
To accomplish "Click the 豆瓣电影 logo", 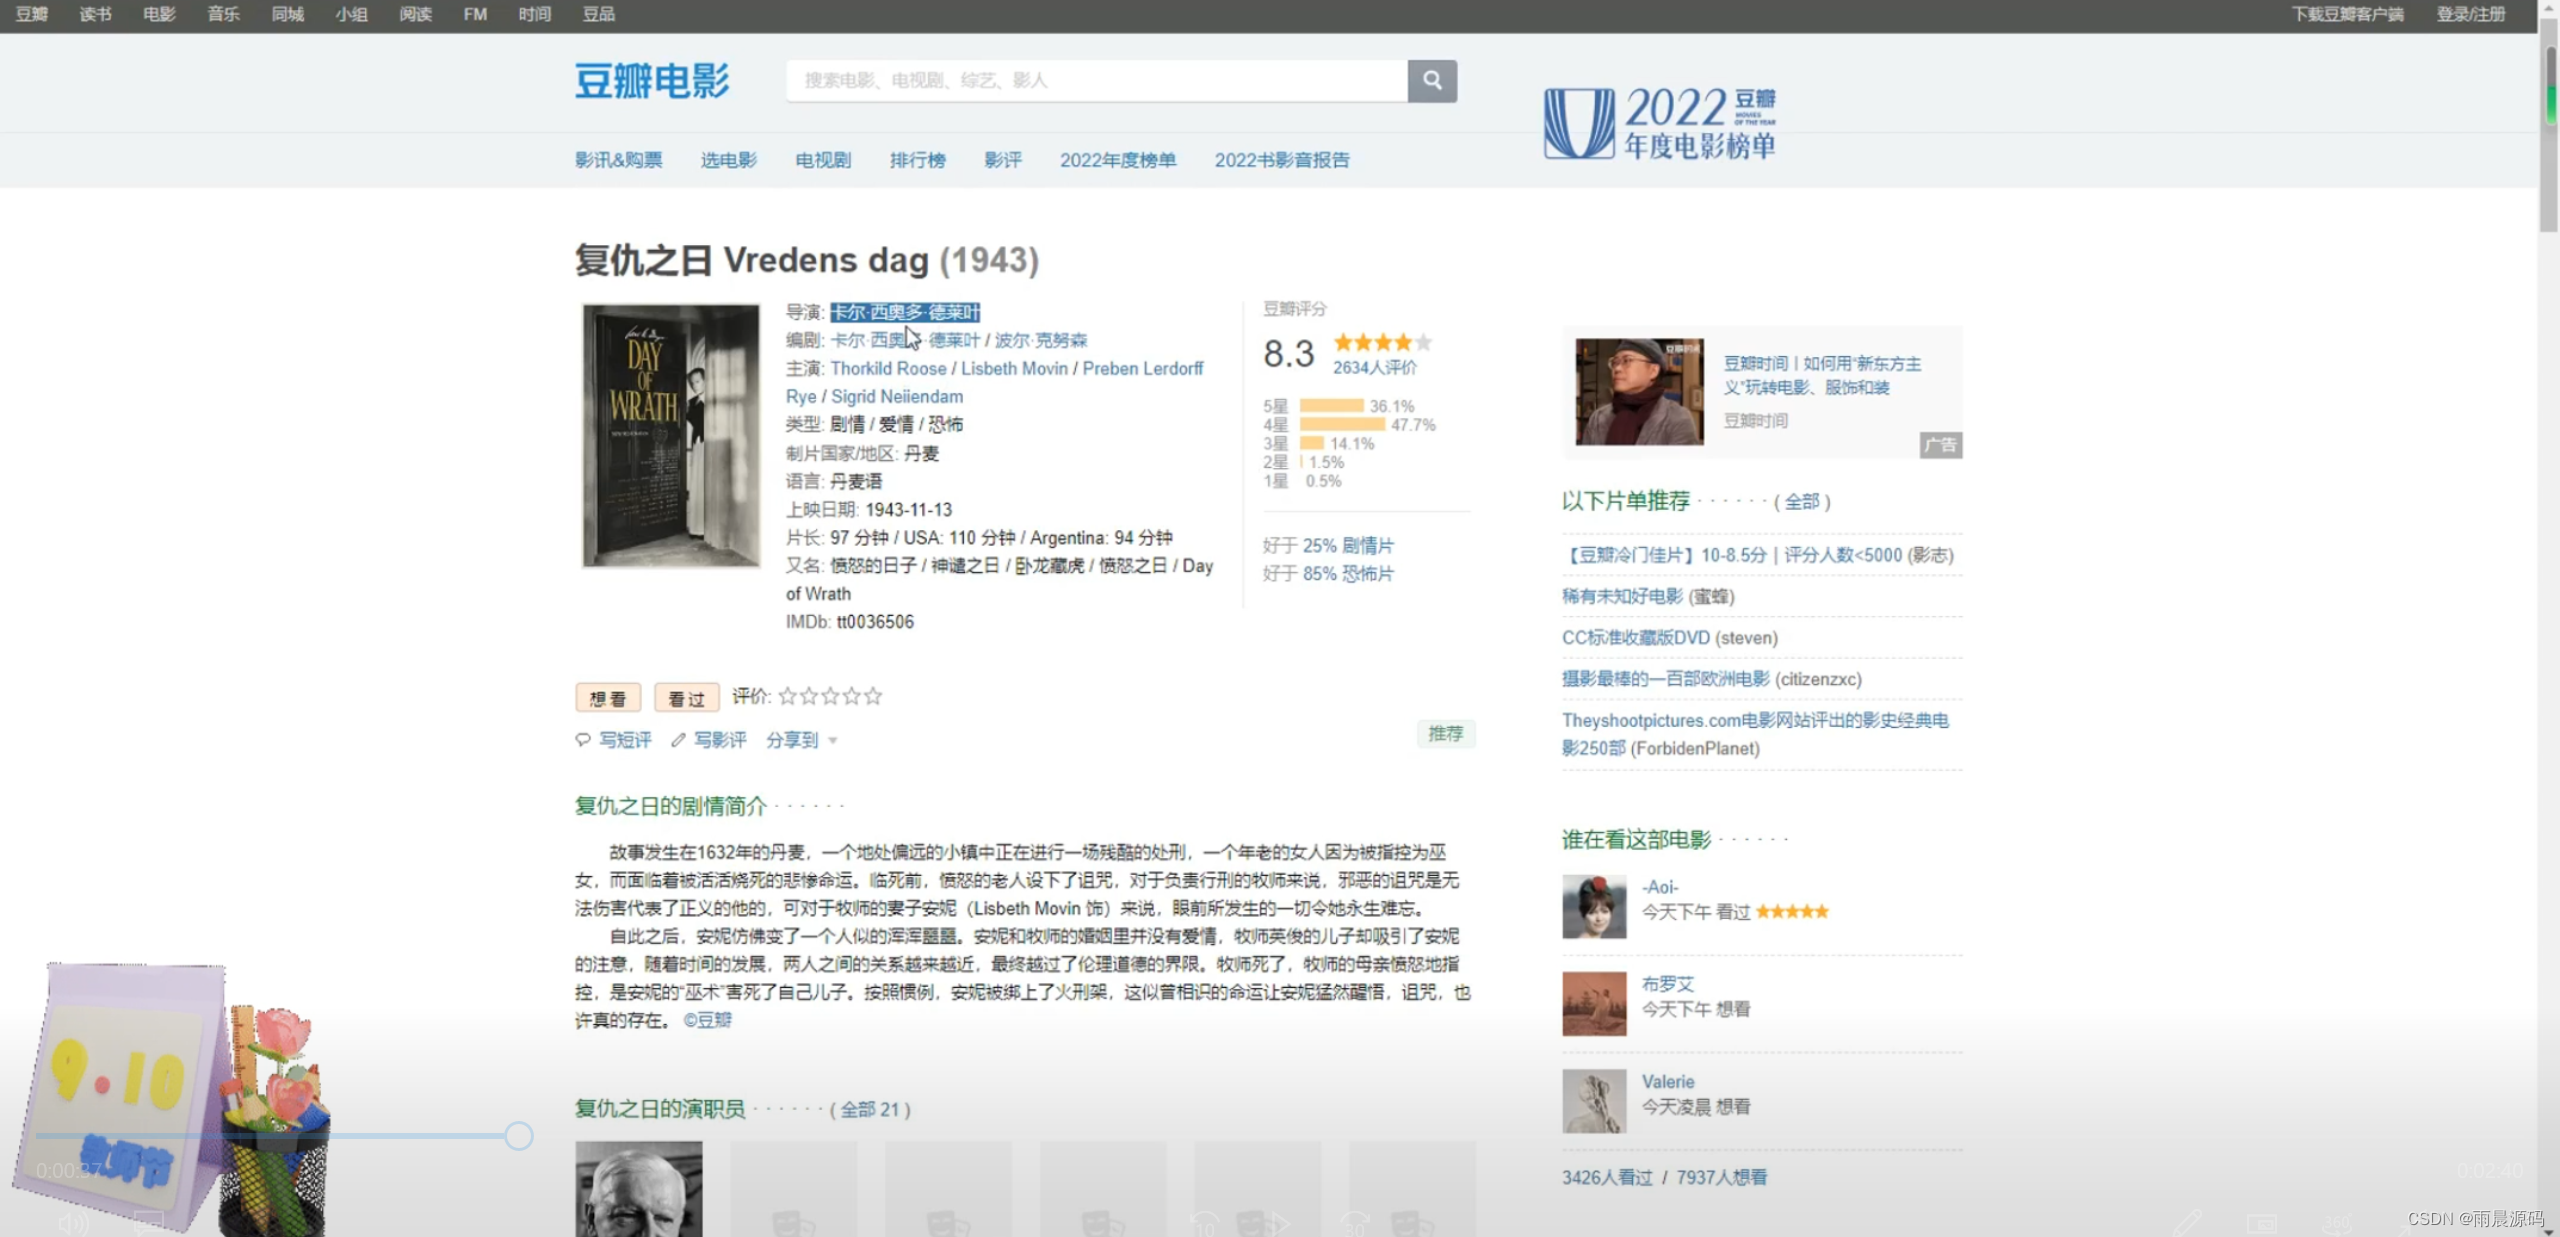I will [652, 81].
